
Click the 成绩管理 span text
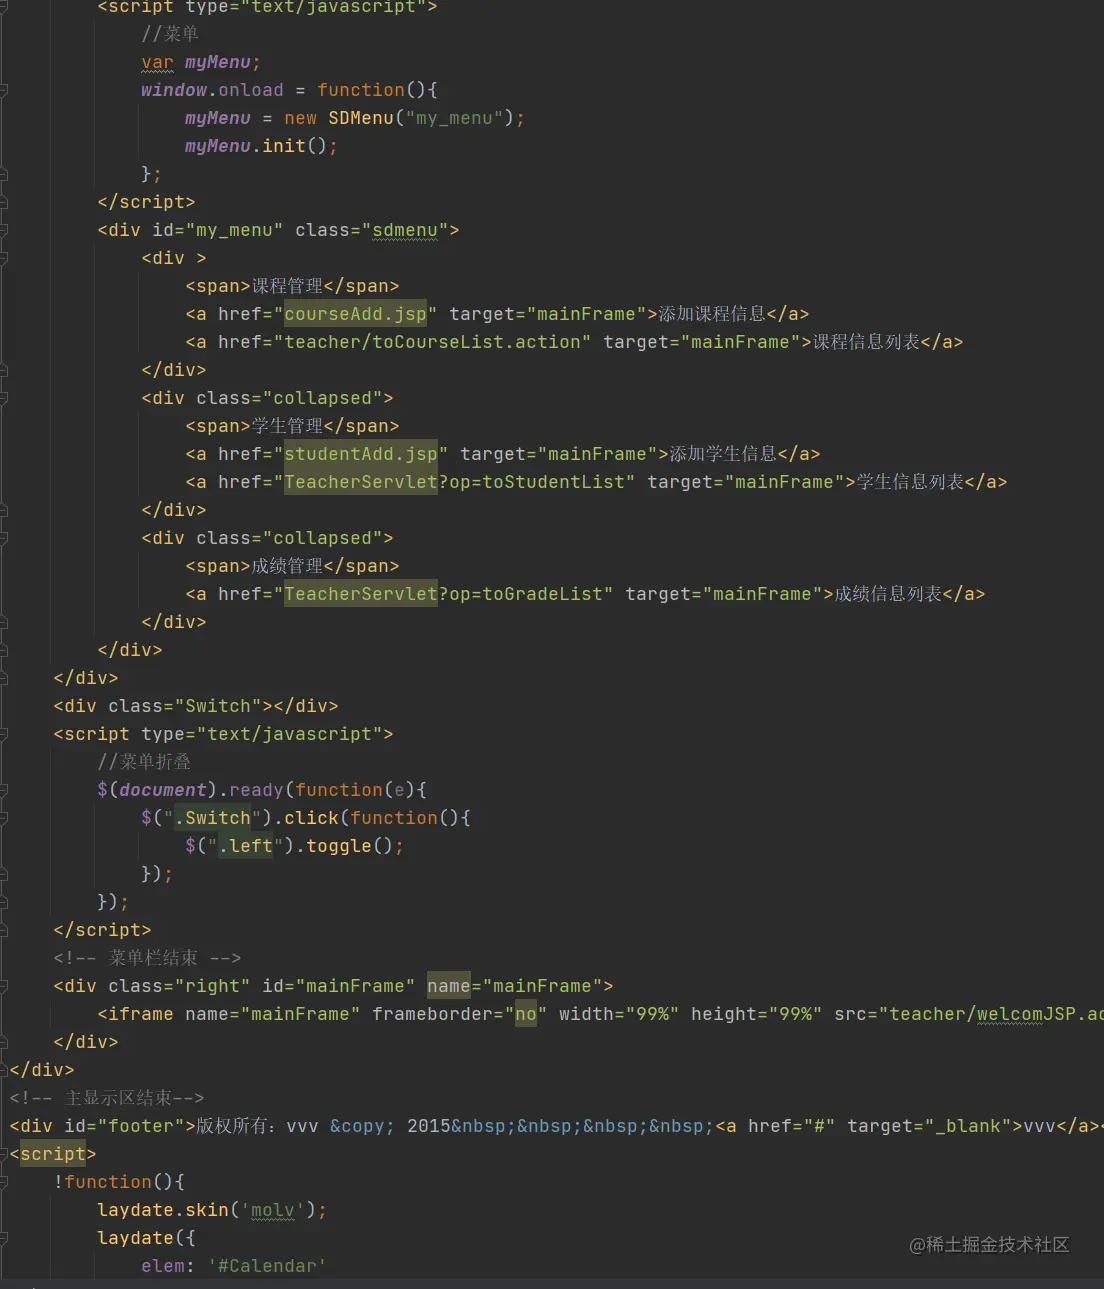287,566
